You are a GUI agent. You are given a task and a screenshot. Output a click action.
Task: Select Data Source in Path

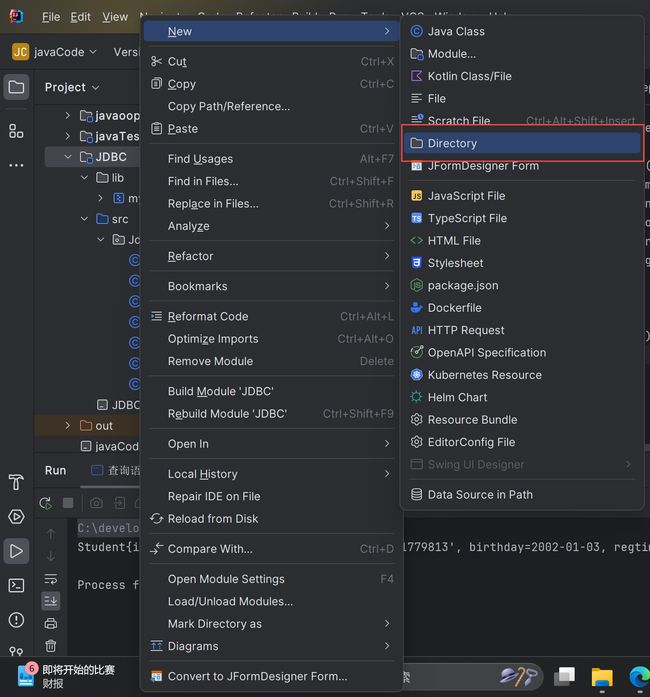522,494
